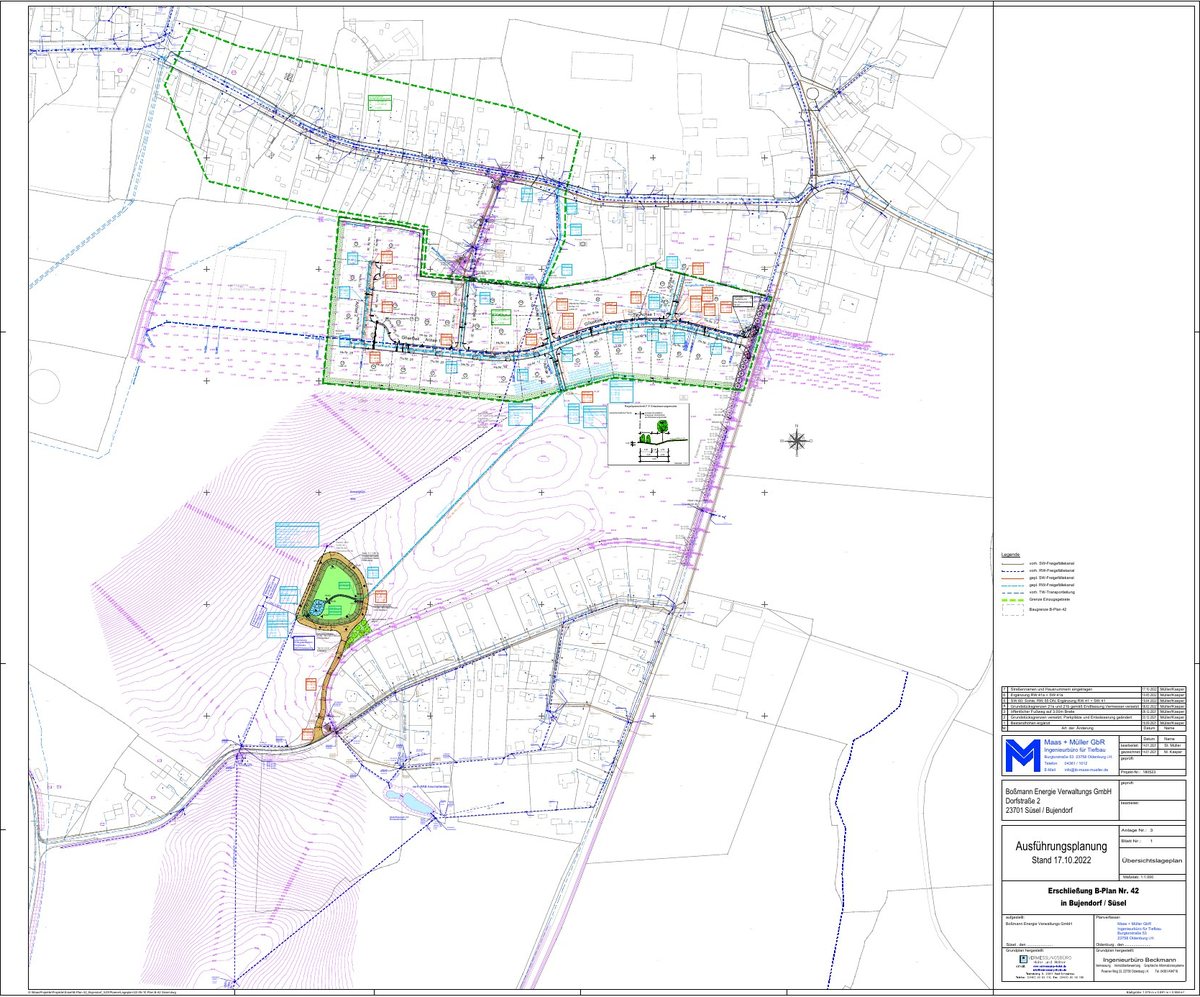The width and height of the screenshot is (1200, 997).
Task: Open the info@ib-maas-mueller.de e-mail address
Action: (x=1086, y=770)
